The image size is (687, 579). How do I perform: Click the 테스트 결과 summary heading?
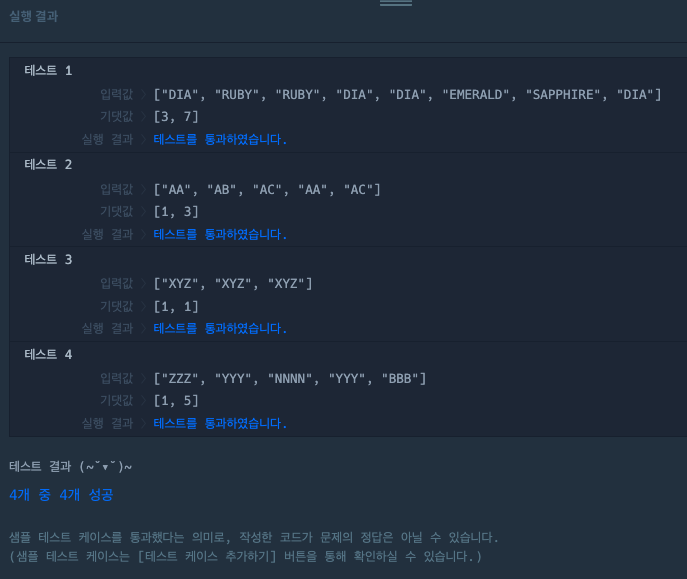(71, 467)
